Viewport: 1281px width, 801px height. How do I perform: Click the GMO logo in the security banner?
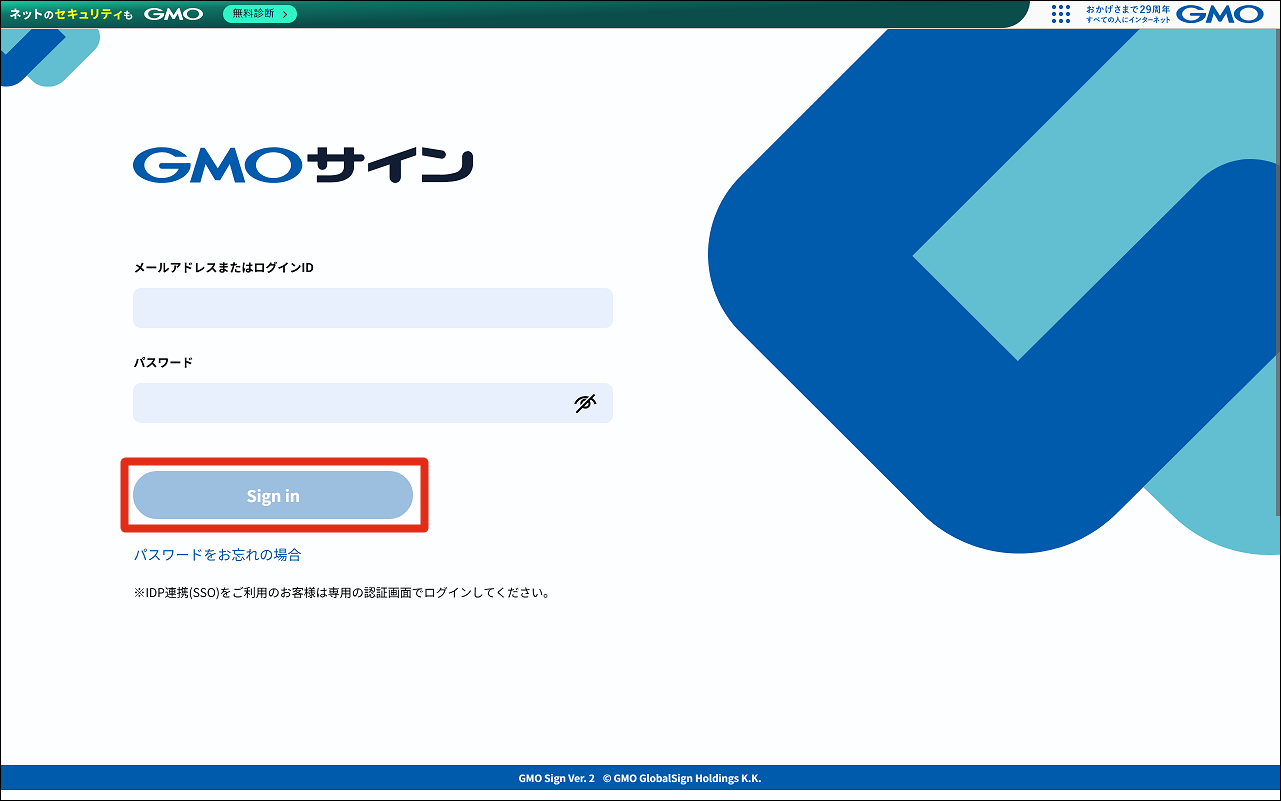coord(173,14)
